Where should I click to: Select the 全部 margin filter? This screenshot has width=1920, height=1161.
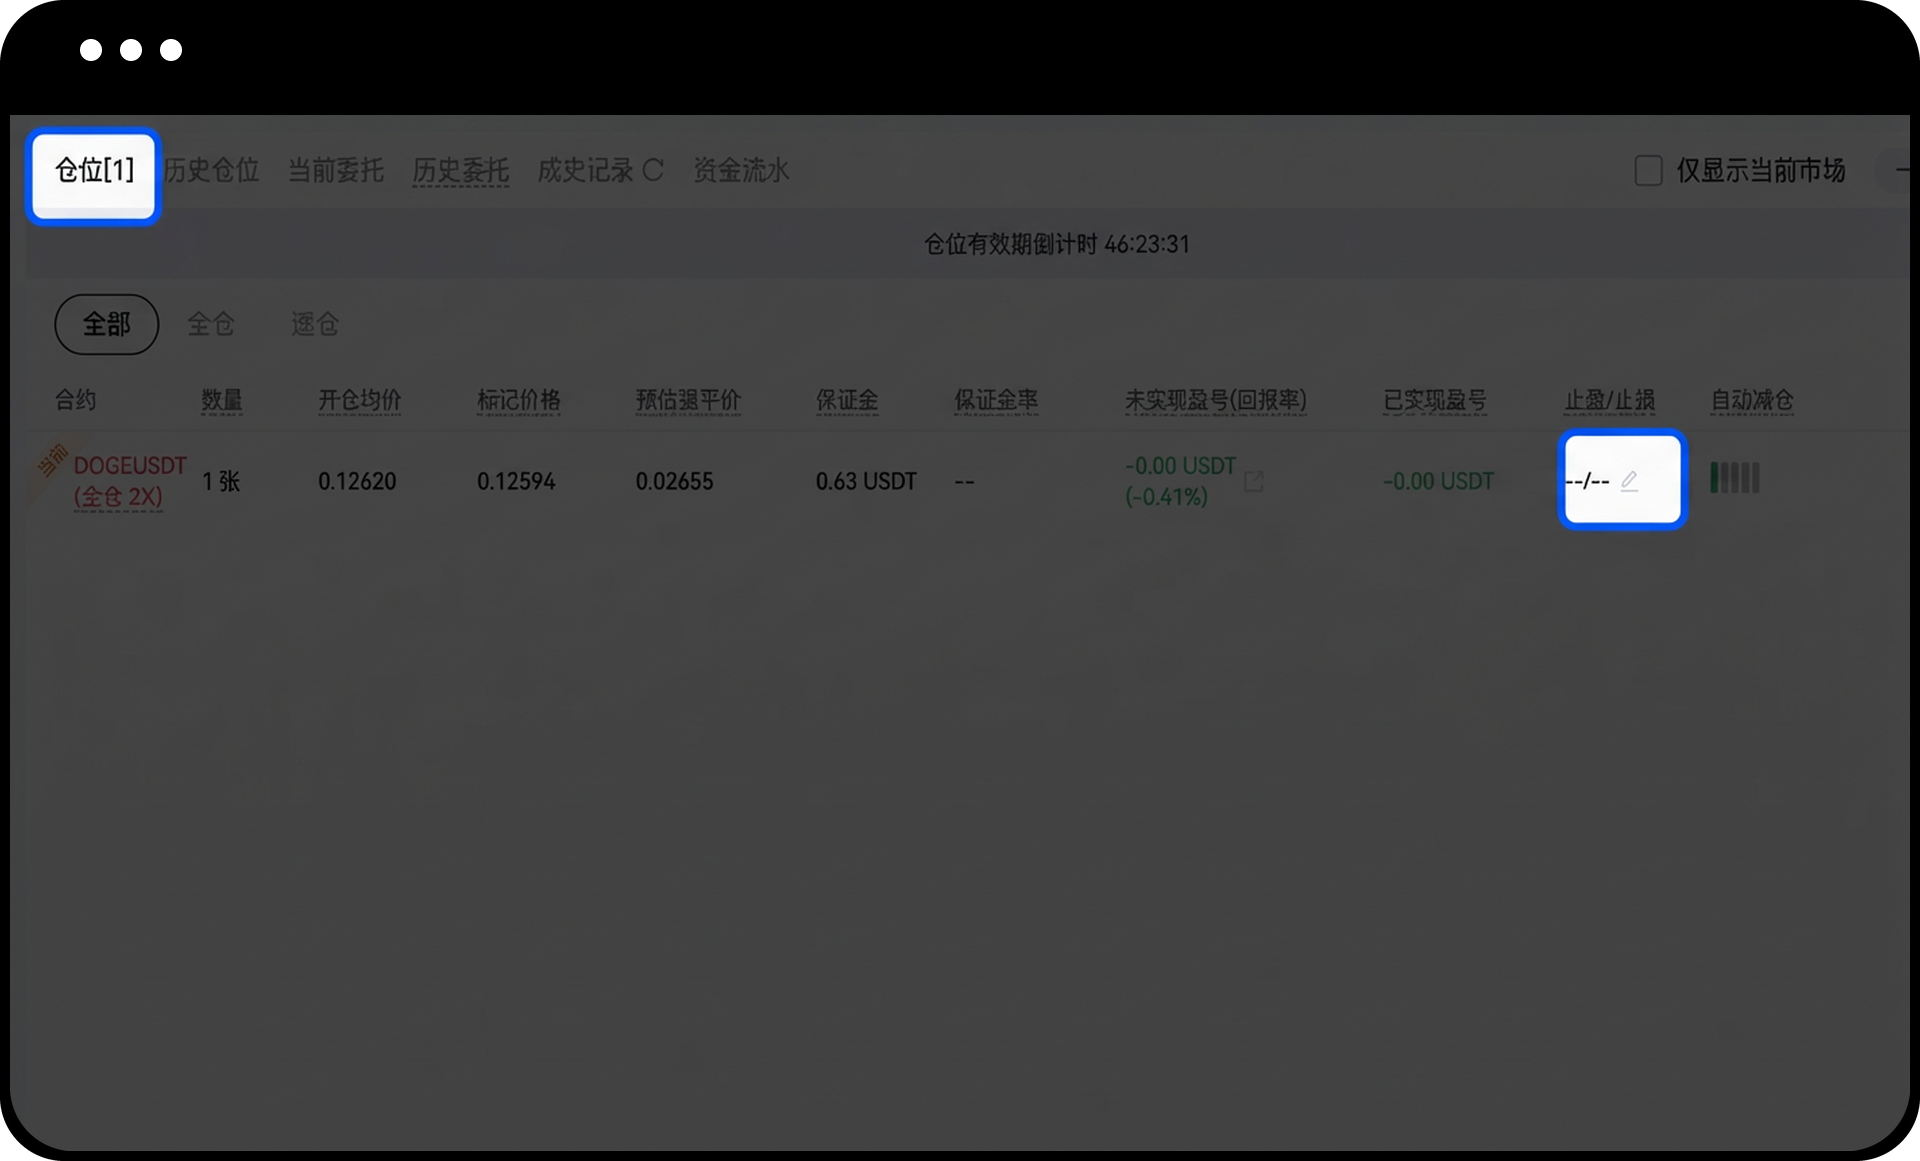(106, 324)
